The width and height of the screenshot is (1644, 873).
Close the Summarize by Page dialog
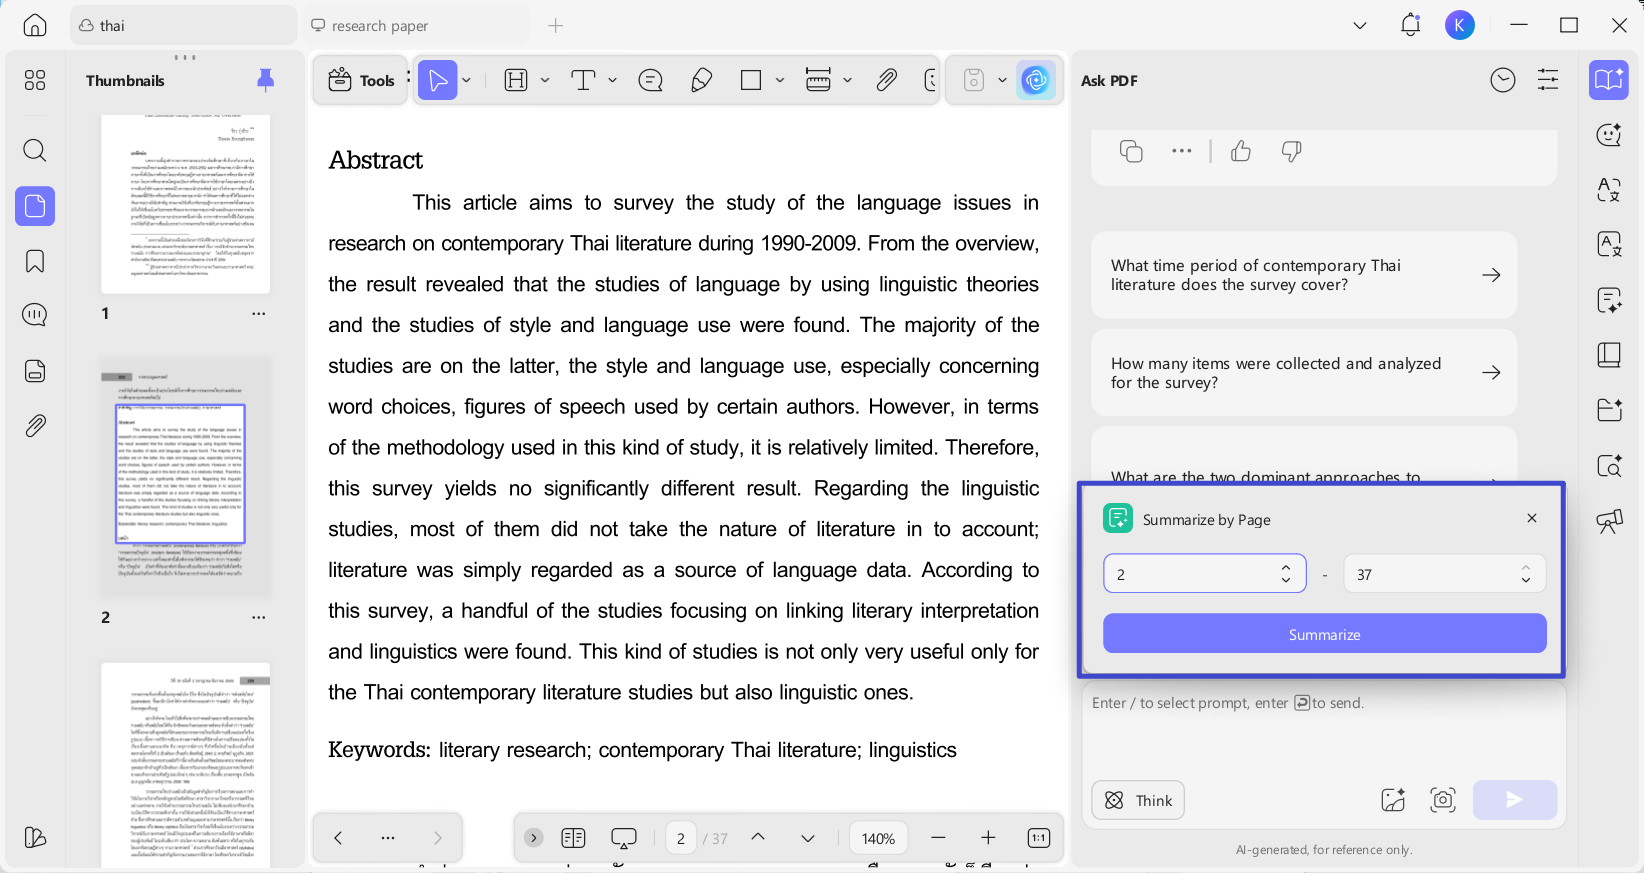point(1532,518)
